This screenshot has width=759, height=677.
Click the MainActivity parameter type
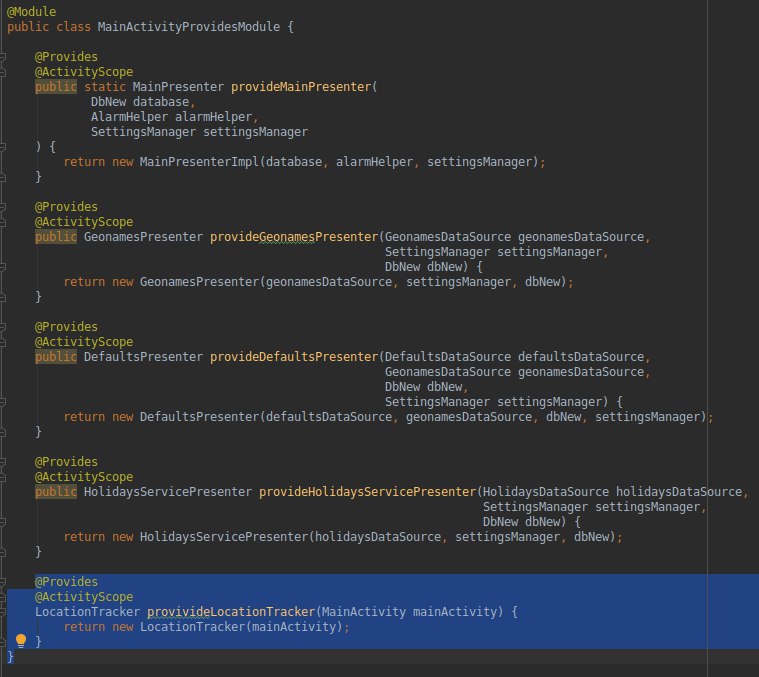click(364, 612)
